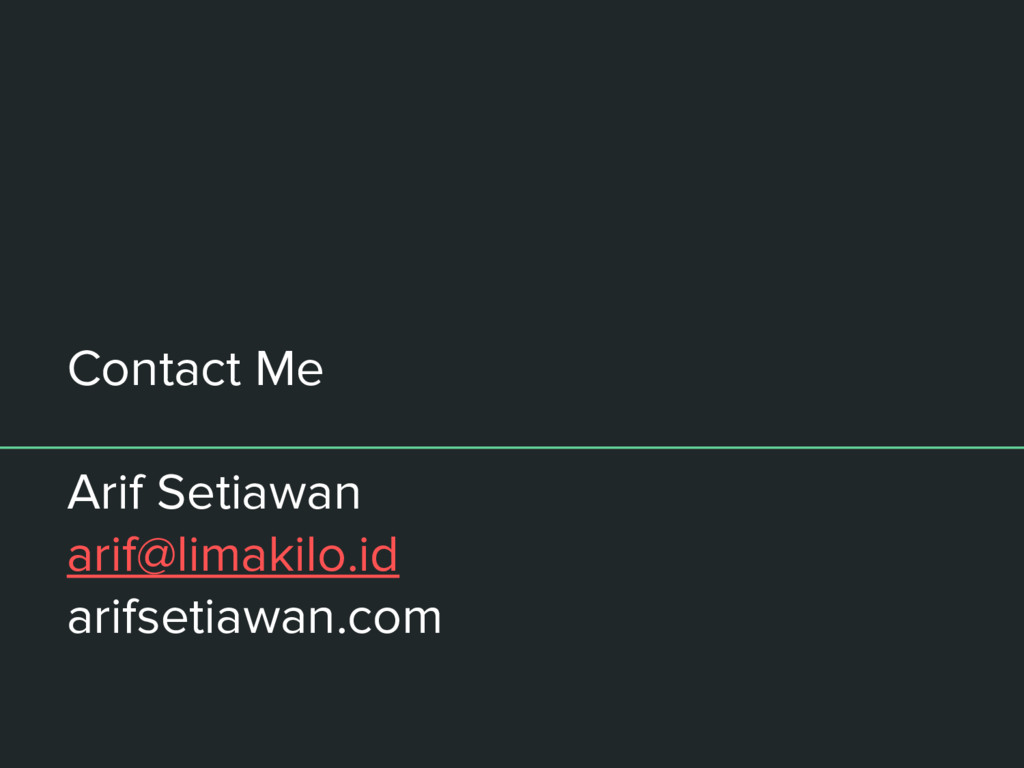Click the capital 'C' starting the title
The width and height of the screenshot is (1024, 768).
coord(86,370)
